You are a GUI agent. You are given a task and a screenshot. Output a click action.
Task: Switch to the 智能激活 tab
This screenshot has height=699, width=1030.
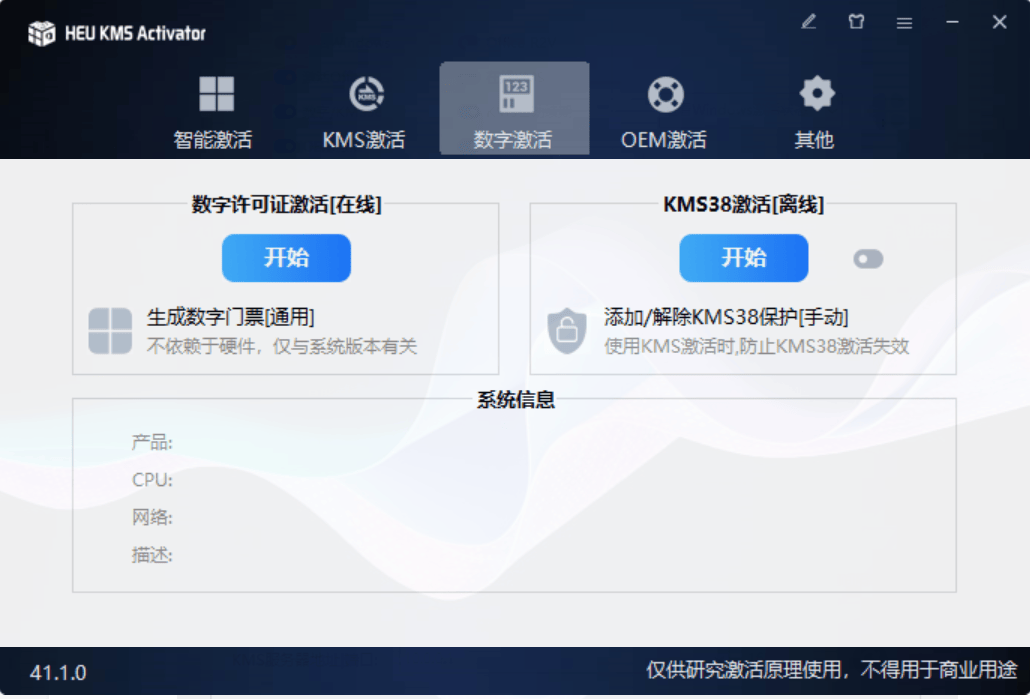[x=213, y=110]
